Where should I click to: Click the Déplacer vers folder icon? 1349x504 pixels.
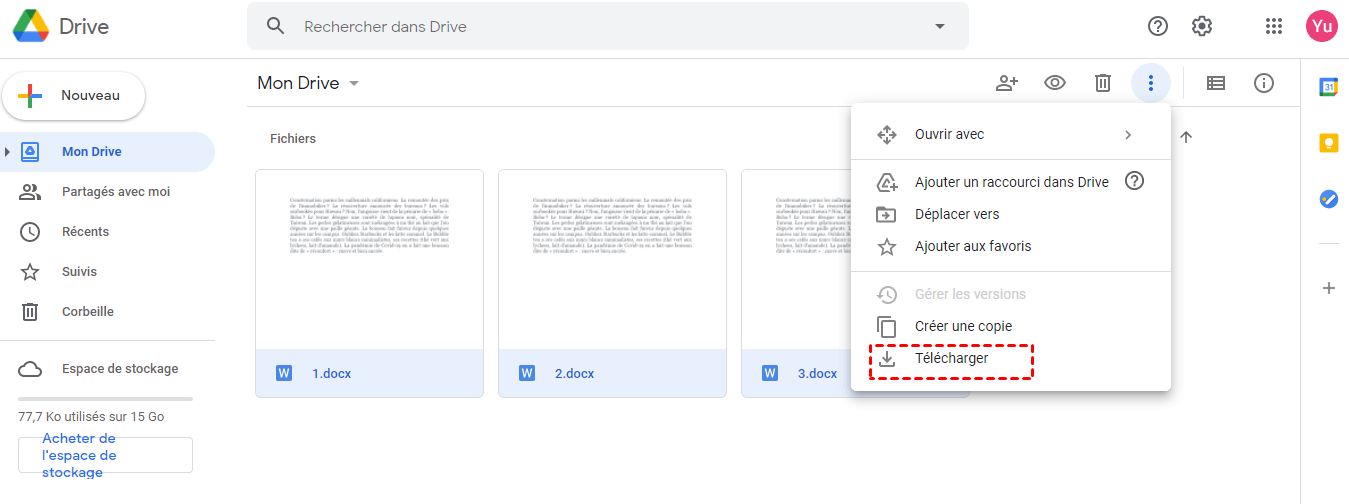(x=887, y=214)
